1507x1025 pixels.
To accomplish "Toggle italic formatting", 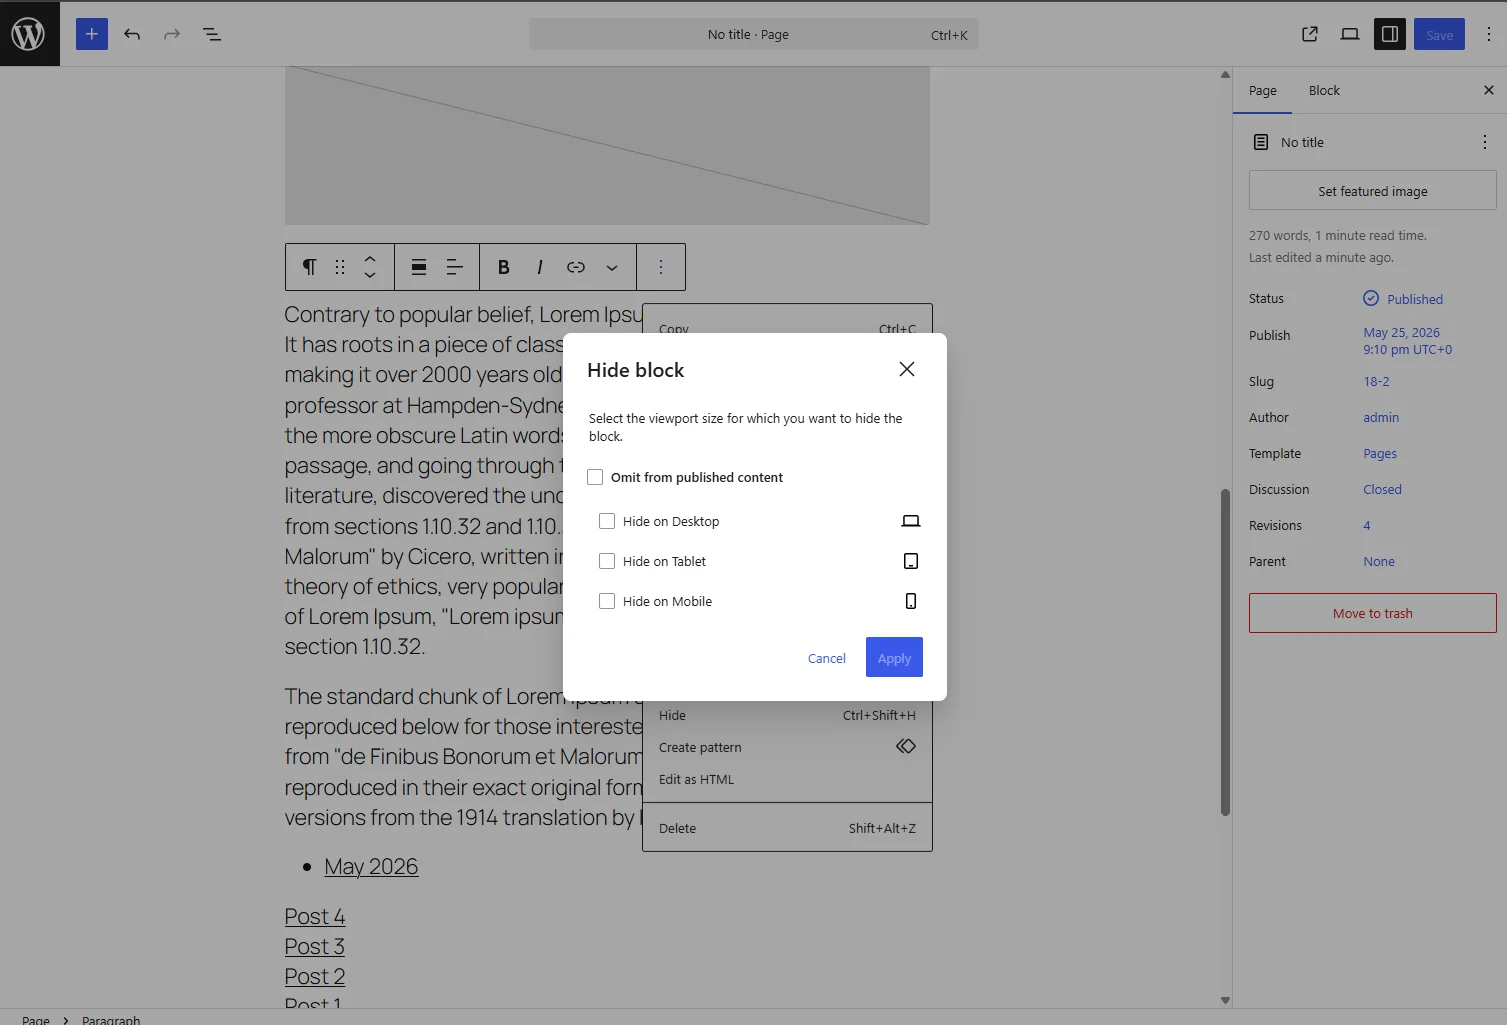I will coord(540,267).
